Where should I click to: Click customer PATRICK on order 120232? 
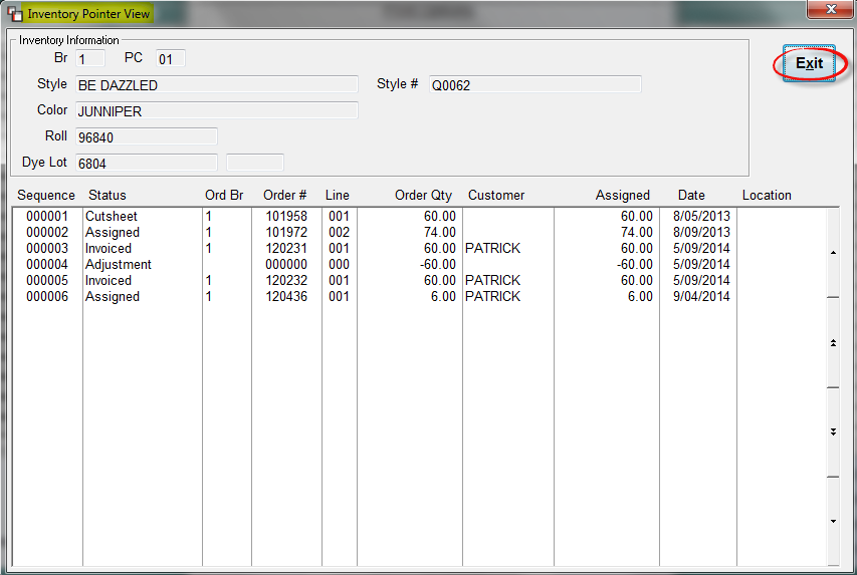492,280
